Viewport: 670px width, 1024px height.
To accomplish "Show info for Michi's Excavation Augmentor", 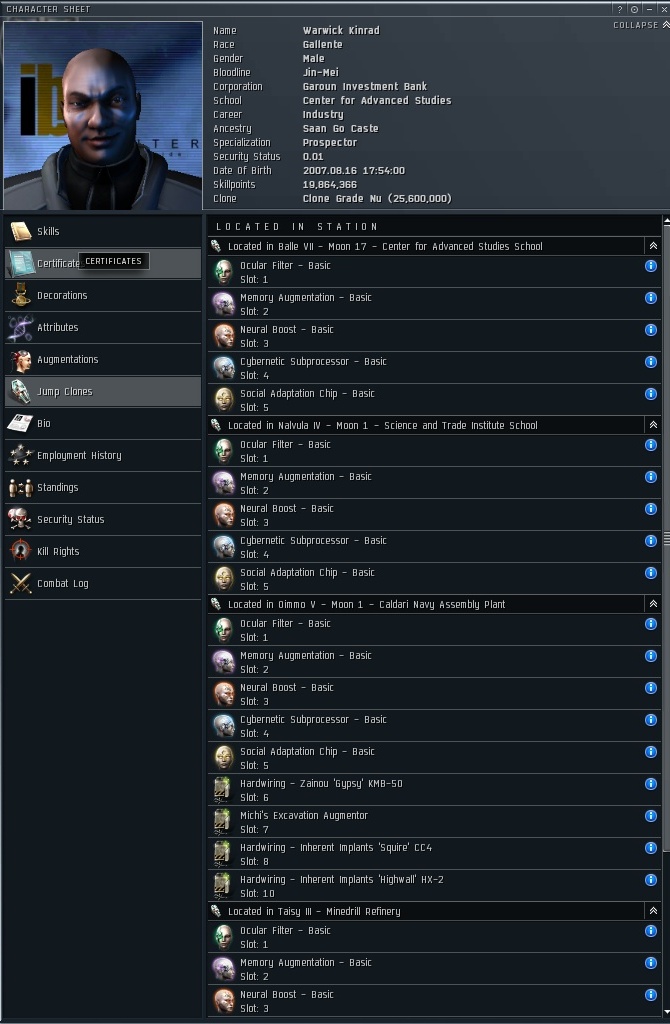I will click(650, 816).
